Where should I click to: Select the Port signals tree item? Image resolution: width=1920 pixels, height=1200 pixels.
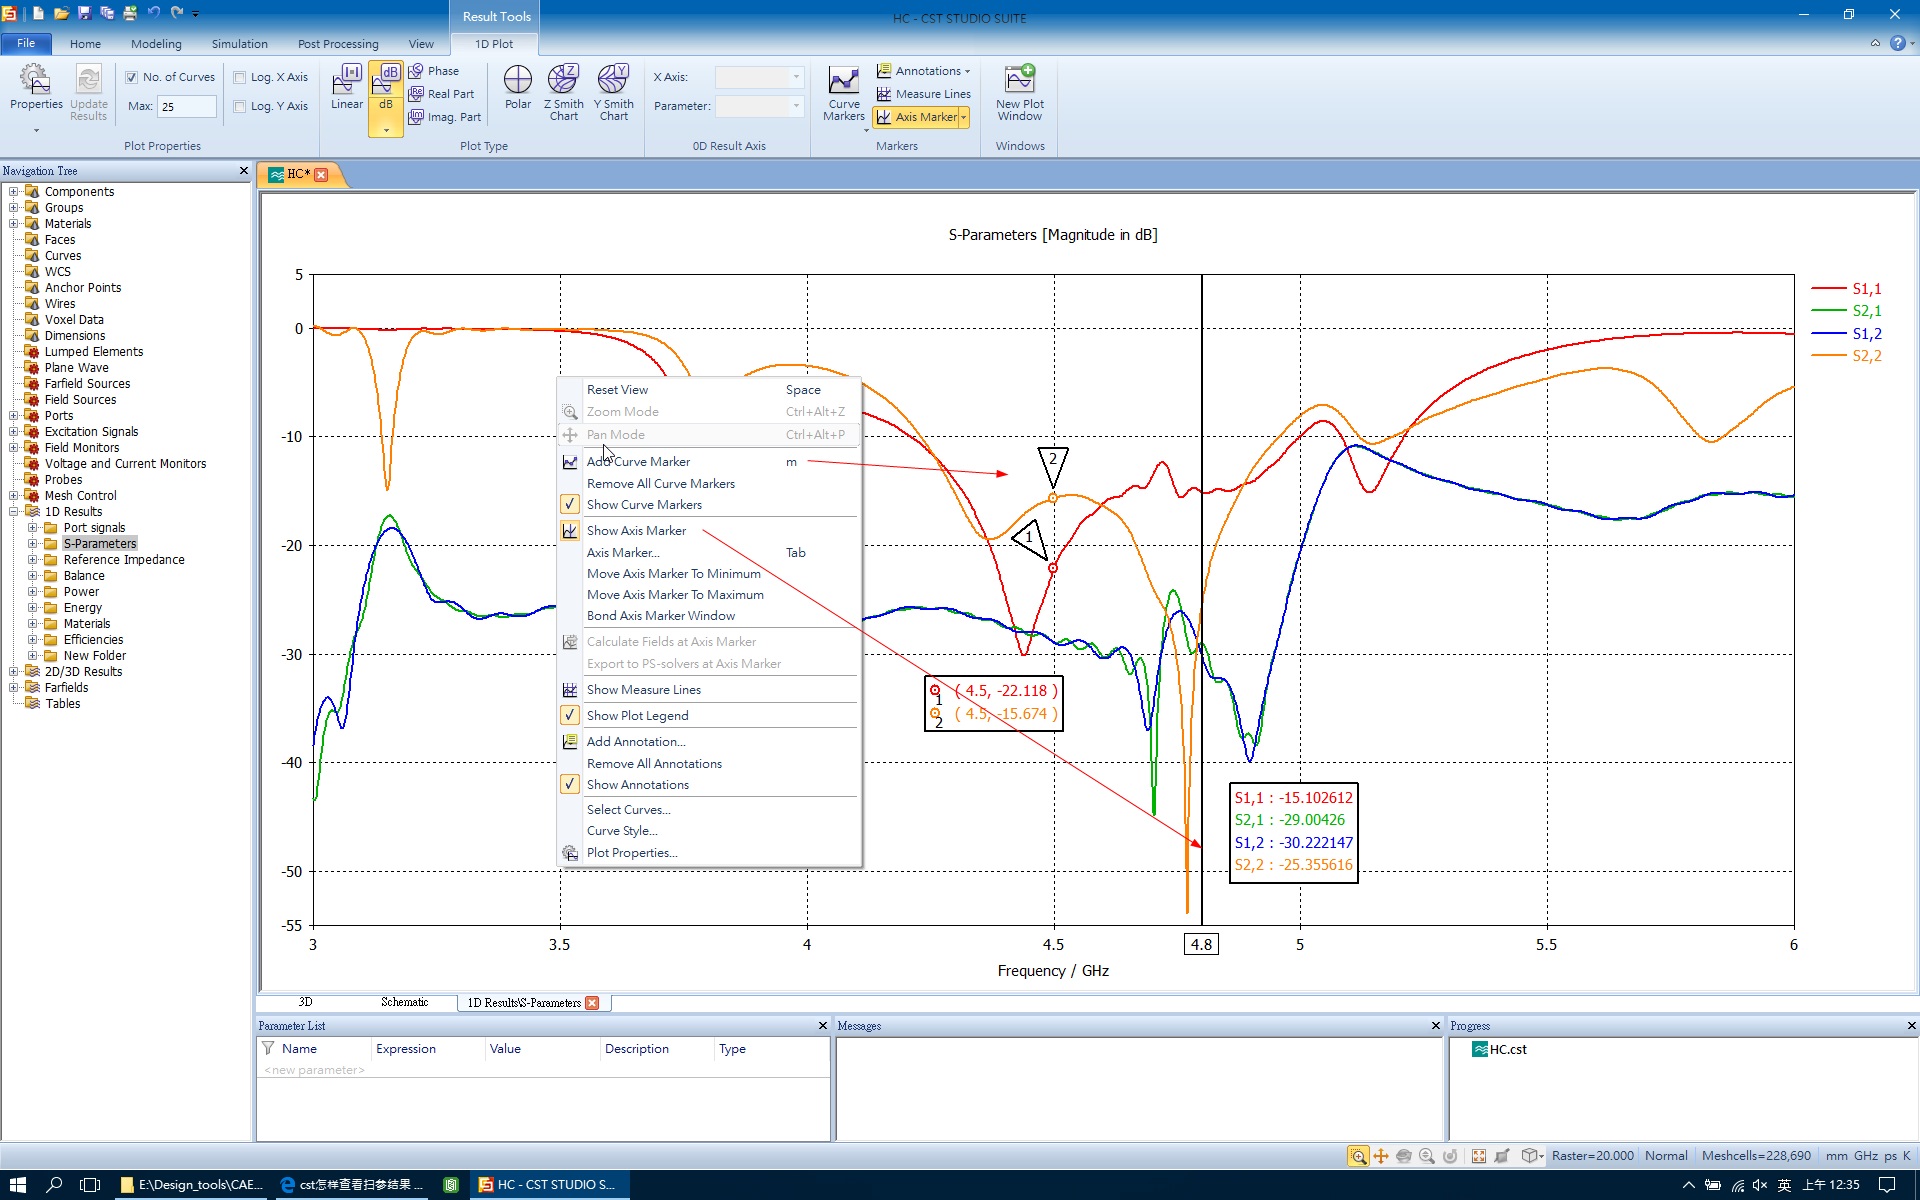(x=95, y=528)
